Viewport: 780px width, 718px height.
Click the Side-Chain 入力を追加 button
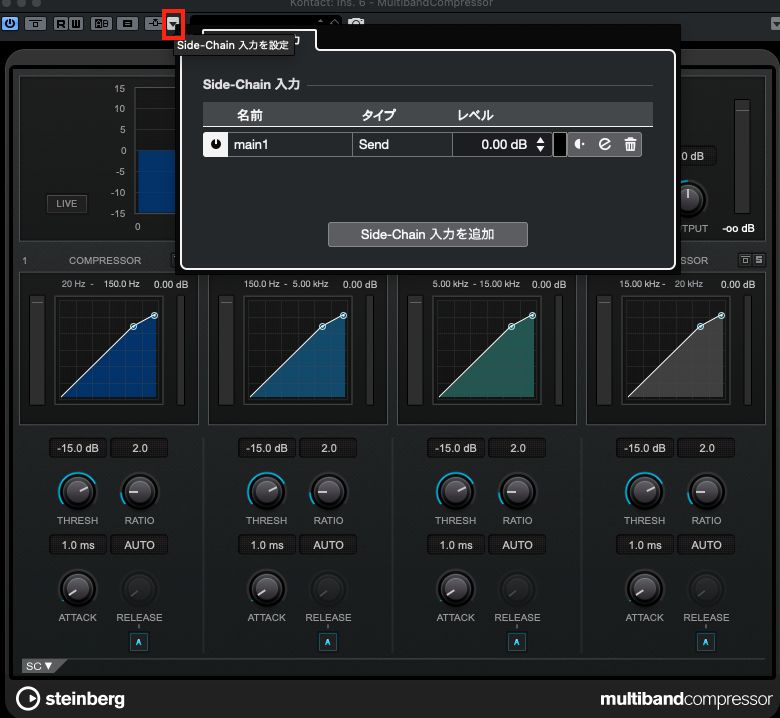[428, 234]
